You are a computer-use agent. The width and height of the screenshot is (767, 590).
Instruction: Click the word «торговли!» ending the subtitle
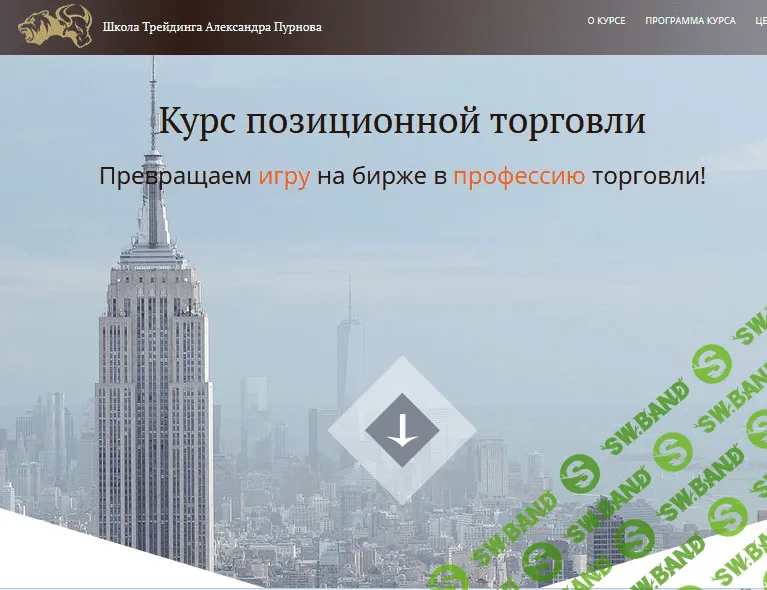pyautogui.click(x=649, y=177)
